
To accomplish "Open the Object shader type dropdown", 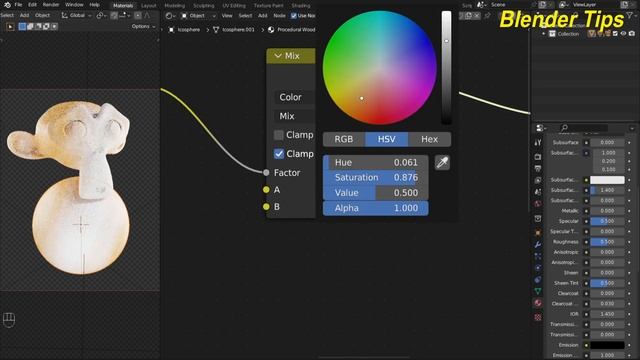I will [198, 16].
